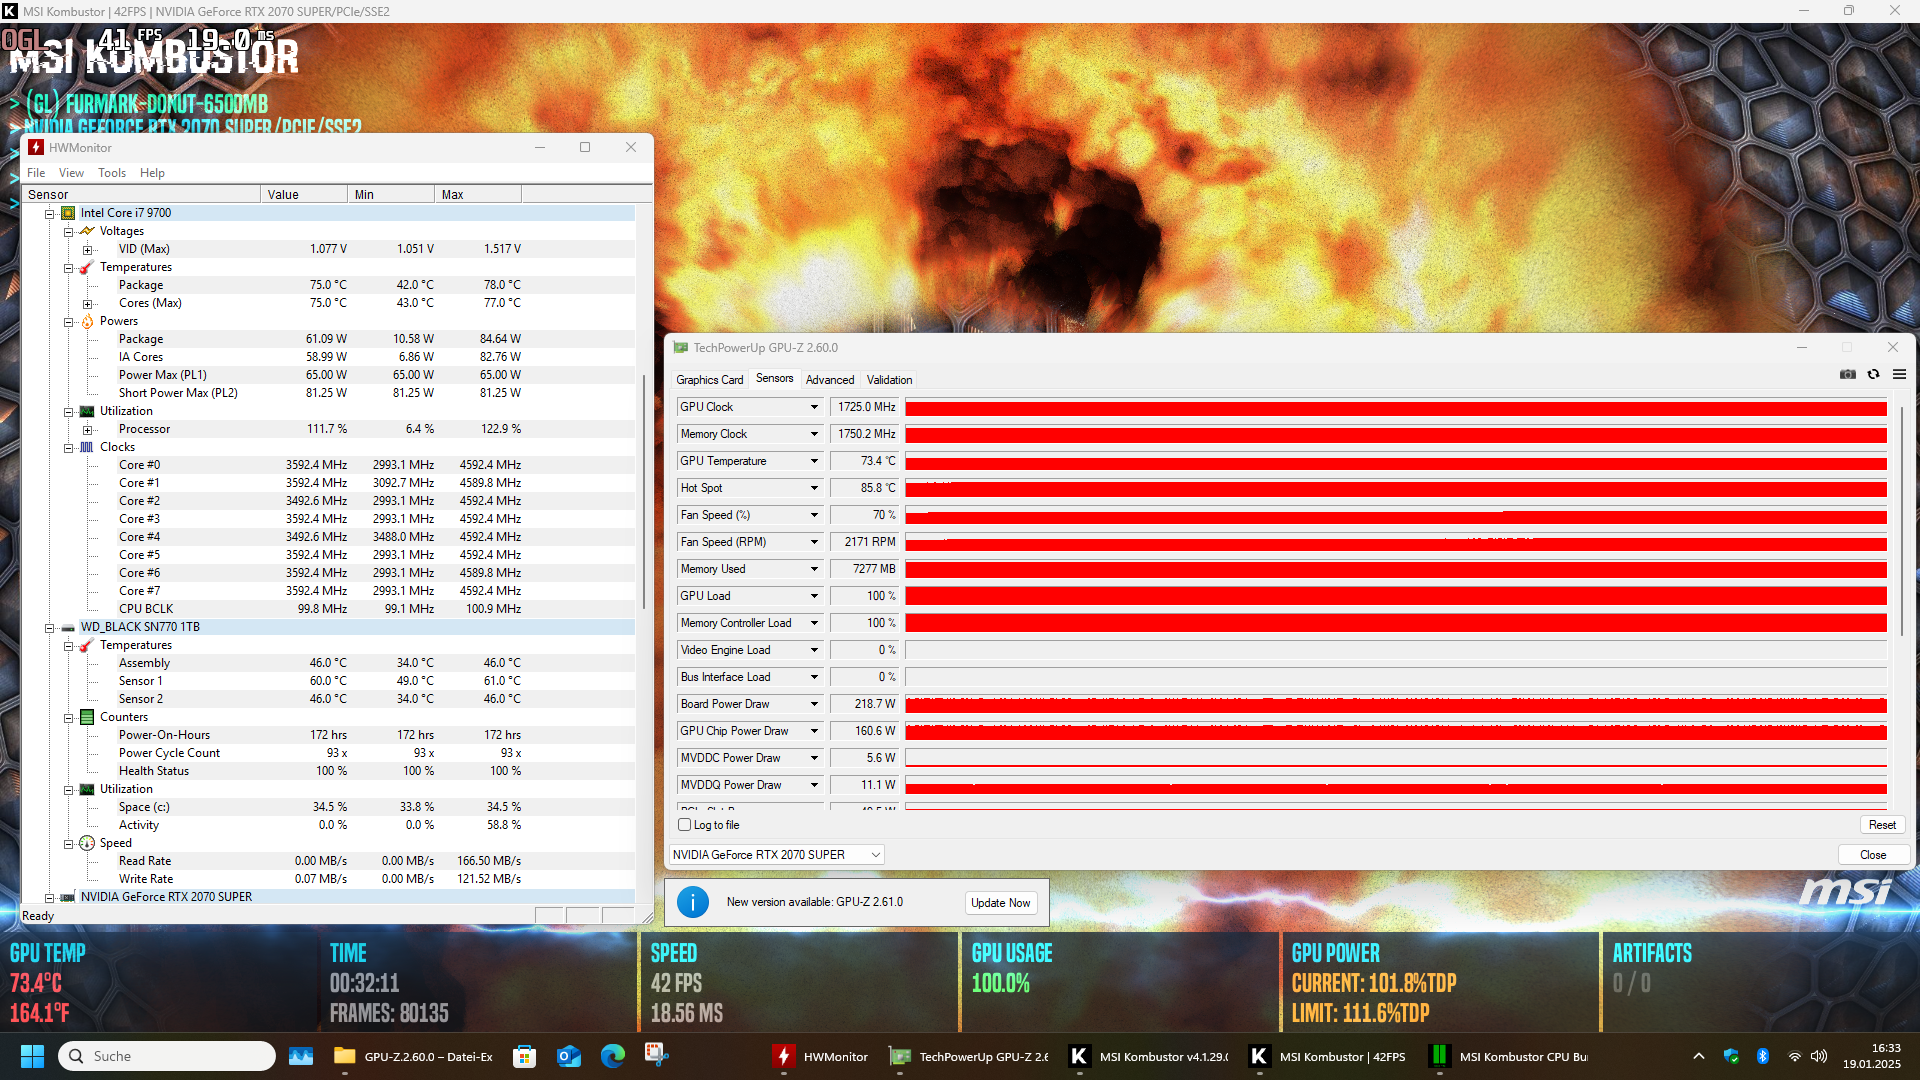The height and width of the screenshot is (1080, 1920).
Task: Click the GPU-Z screenshot camera icon
Action: (1847, 374)
